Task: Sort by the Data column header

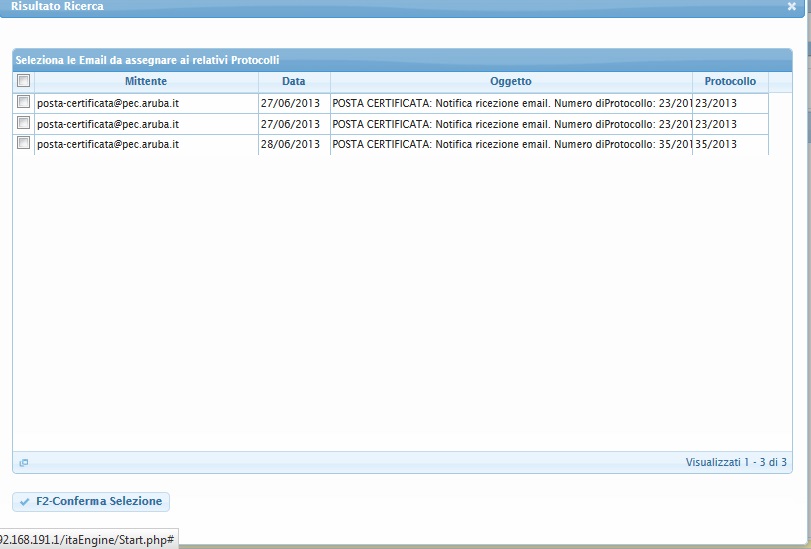Action: coord(293,81)
